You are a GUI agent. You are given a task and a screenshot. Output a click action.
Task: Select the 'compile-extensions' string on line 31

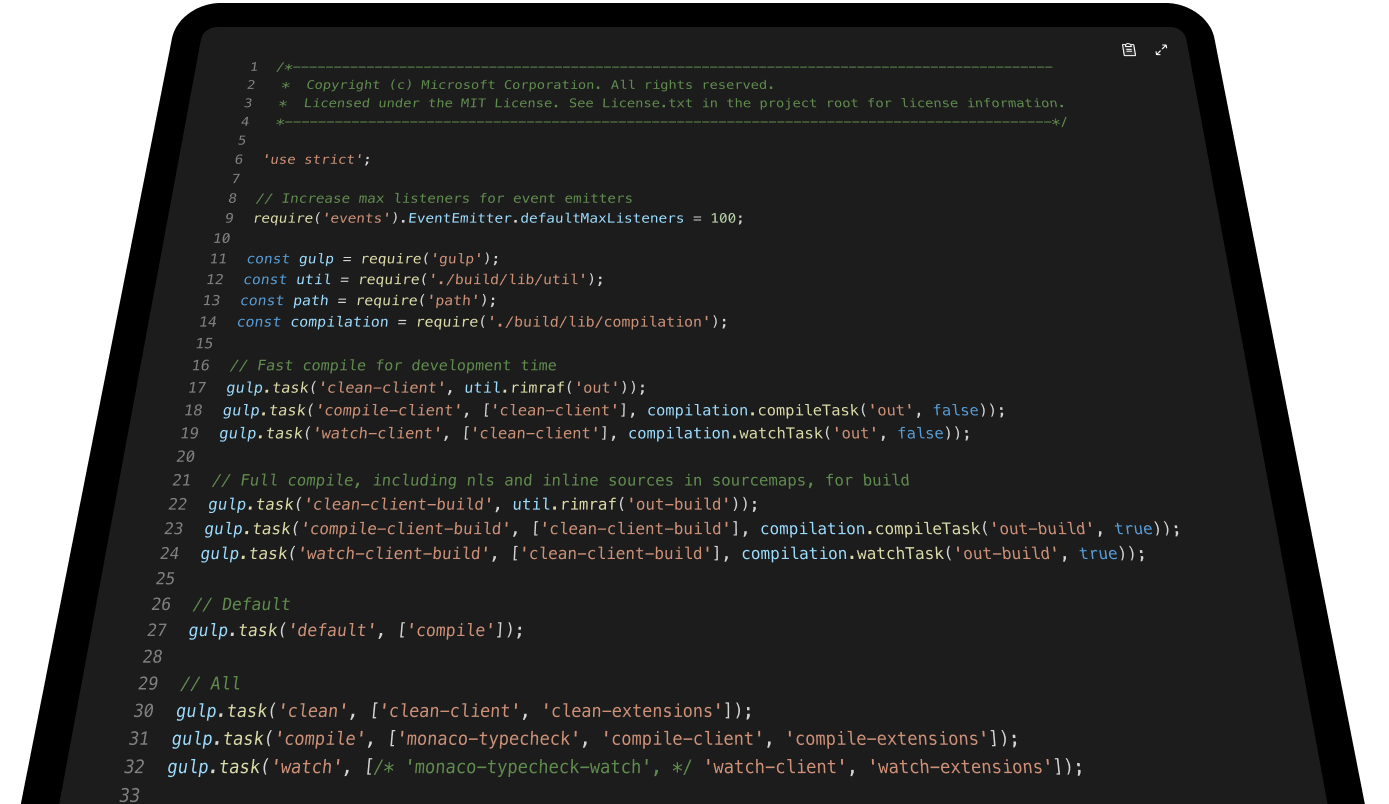(x=888, y=739)
